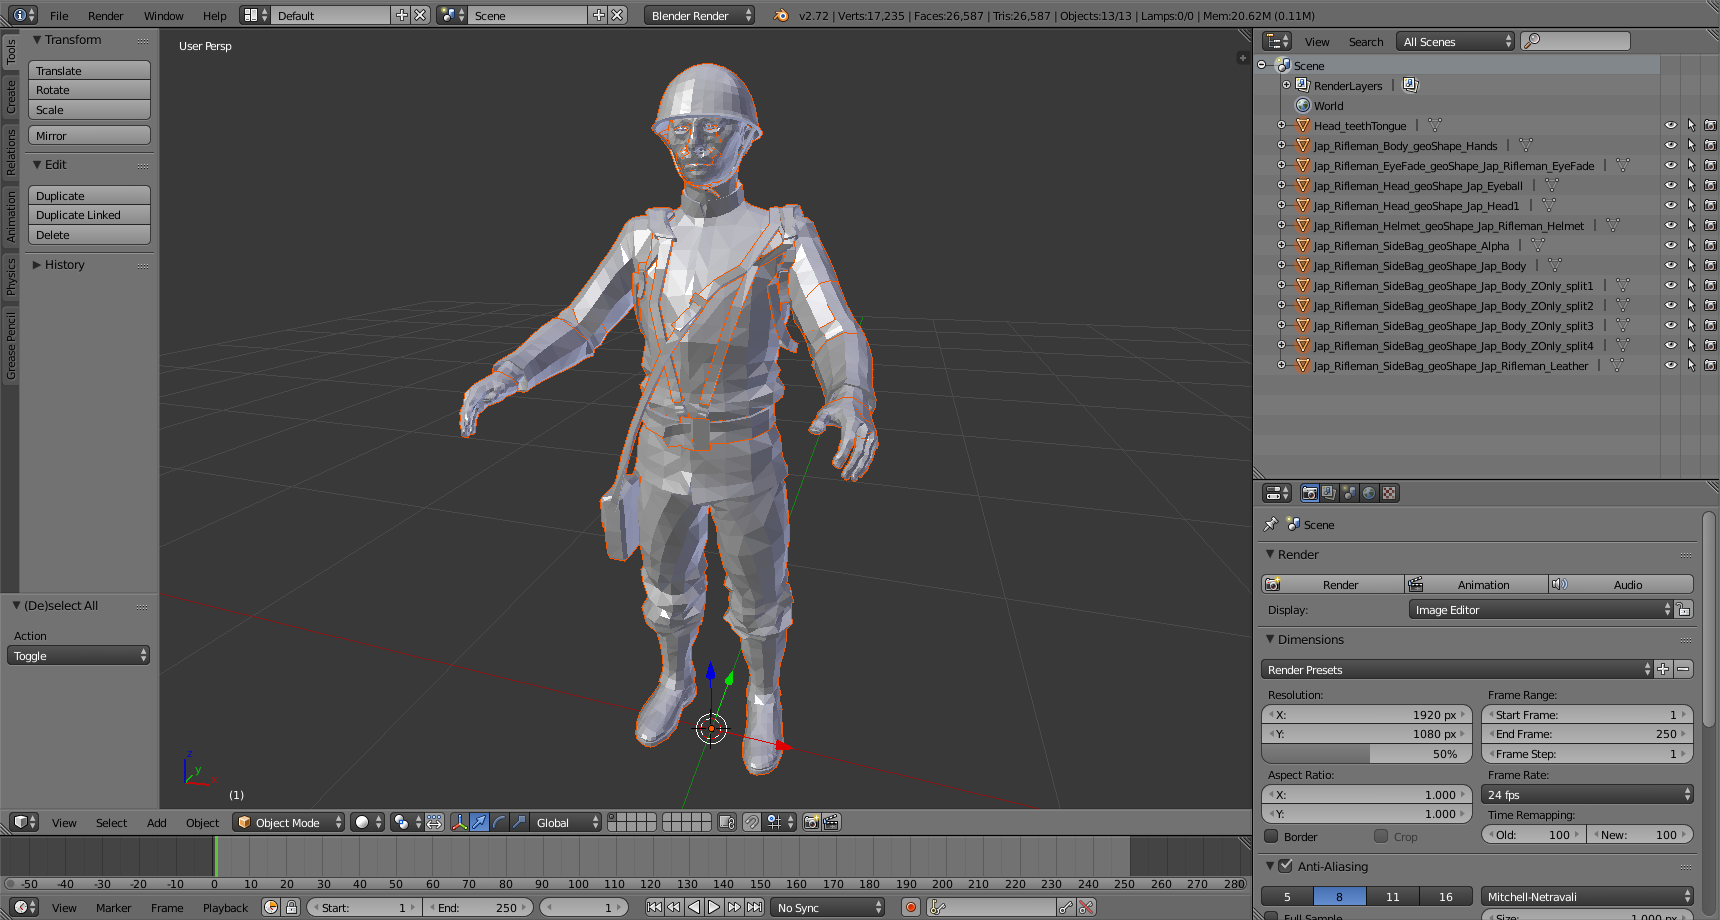Click the End Frame 250 field in Dimensions
The width and height of the screenshot is (1720, 920).
coord(1587,734)
